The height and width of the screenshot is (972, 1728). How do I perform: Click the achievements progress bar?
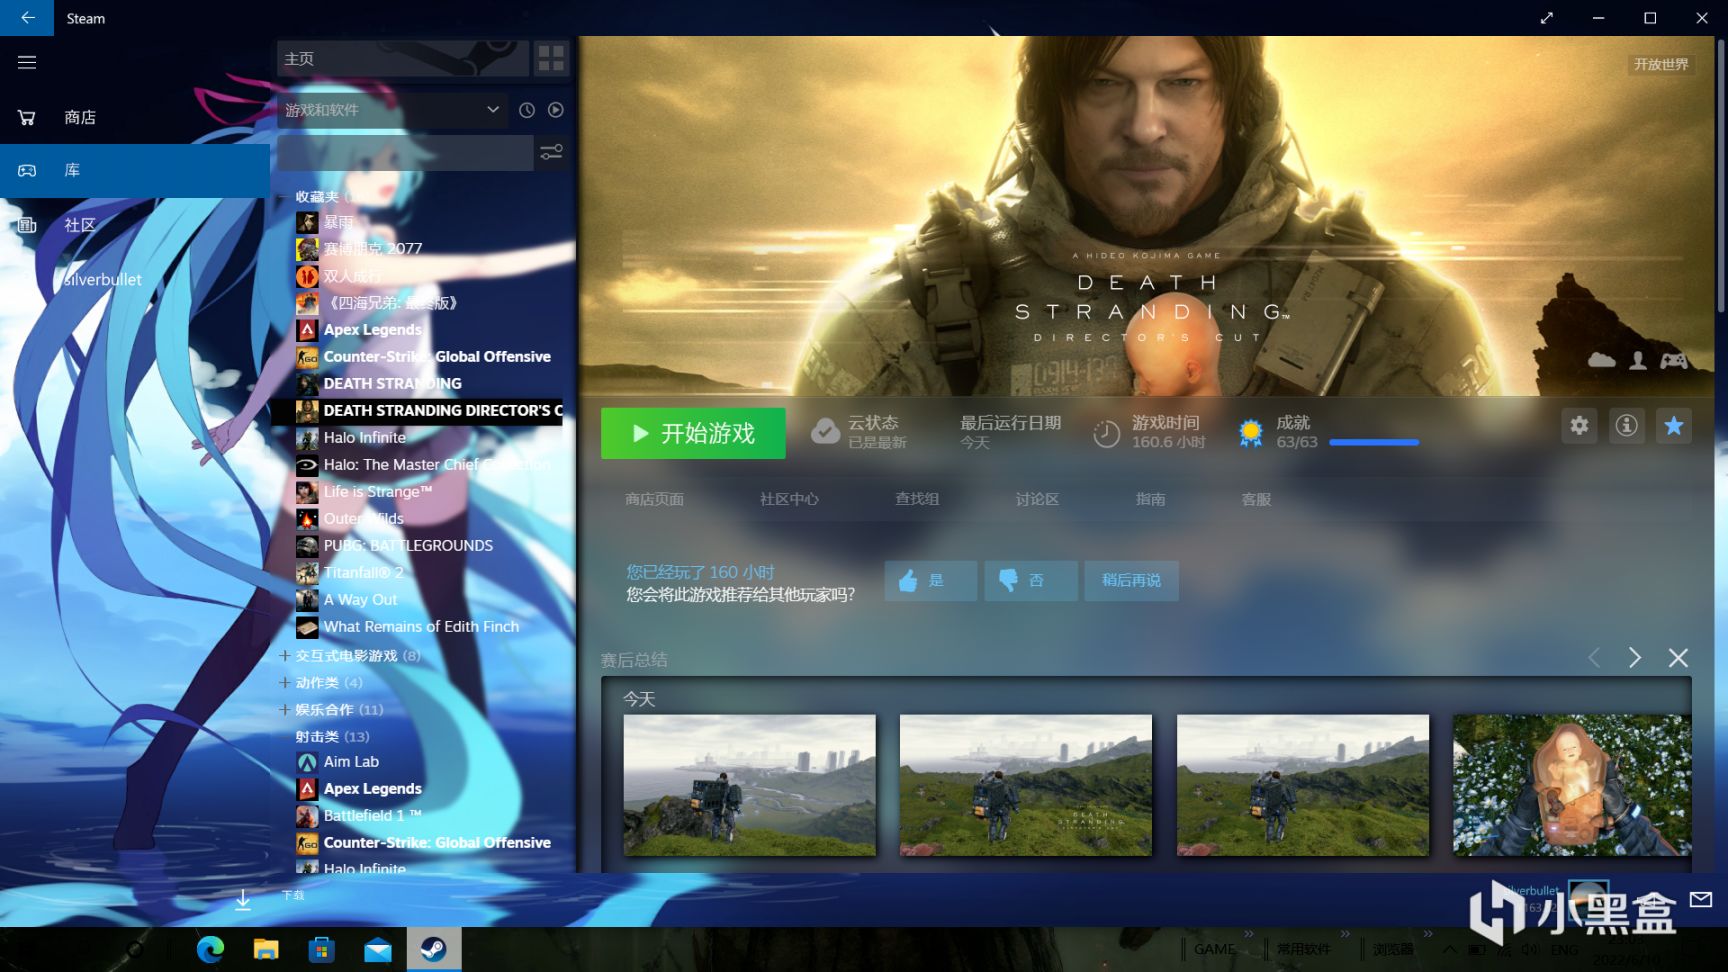pos(1374,442)
